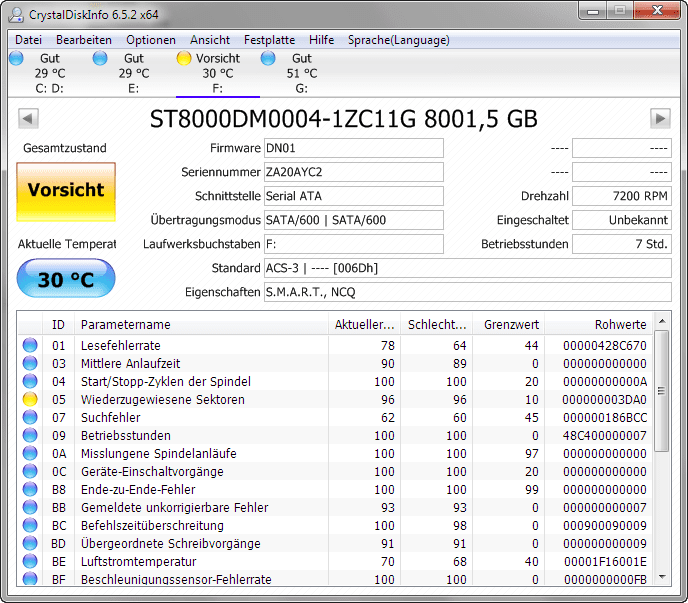Viewport: 688px width, 603px height.
Task: Select the C: D: disk status icon
Action: (16, 58)
